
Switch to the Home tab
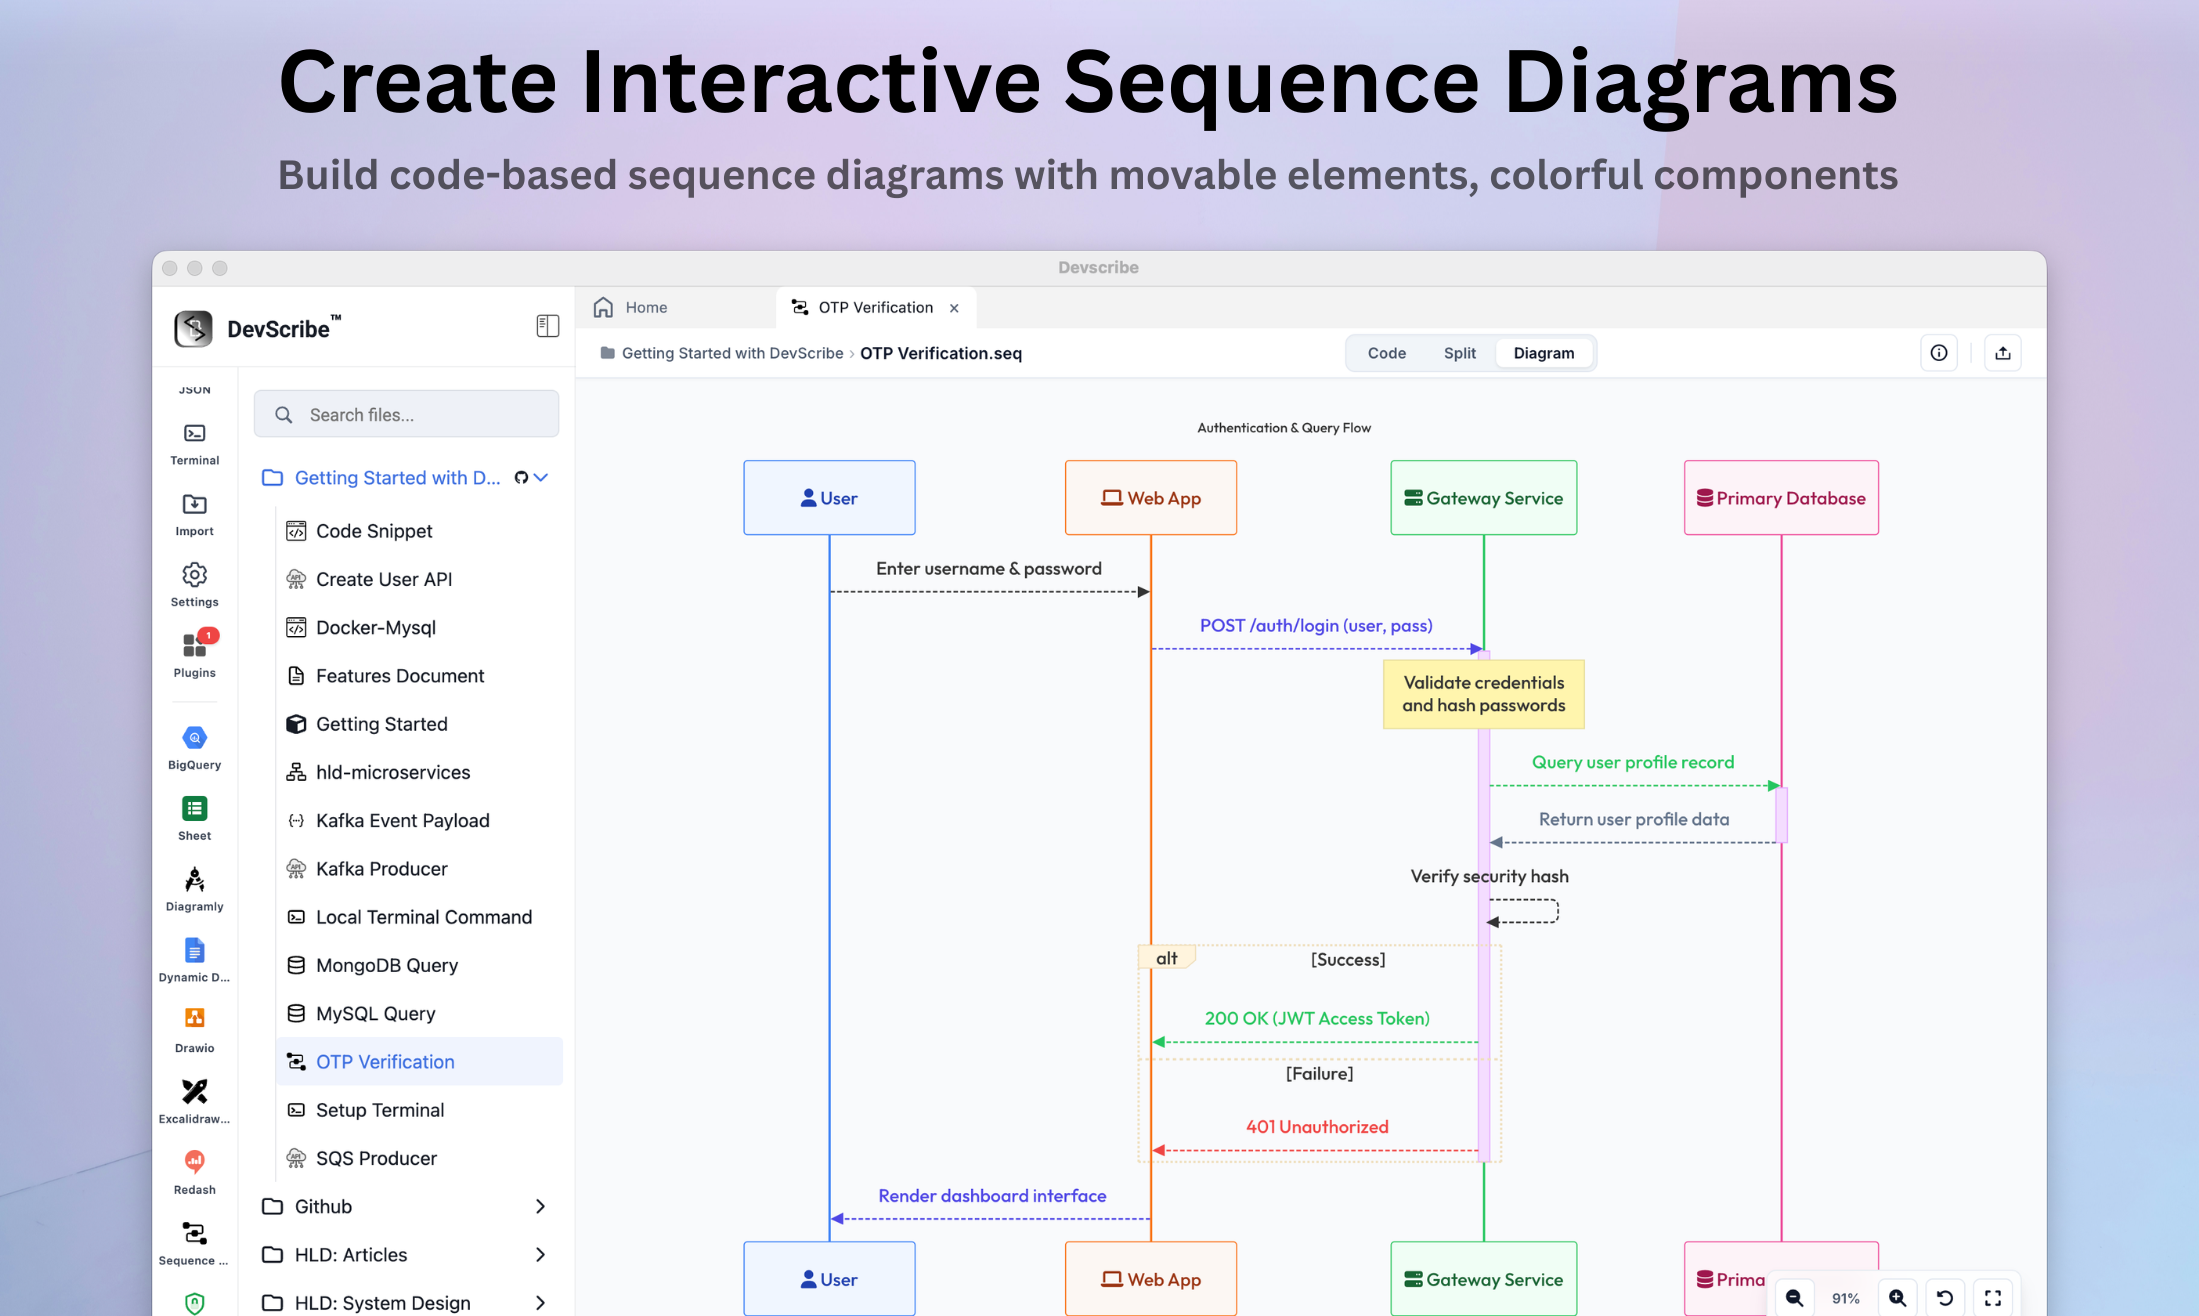click(x=630, y=308)
